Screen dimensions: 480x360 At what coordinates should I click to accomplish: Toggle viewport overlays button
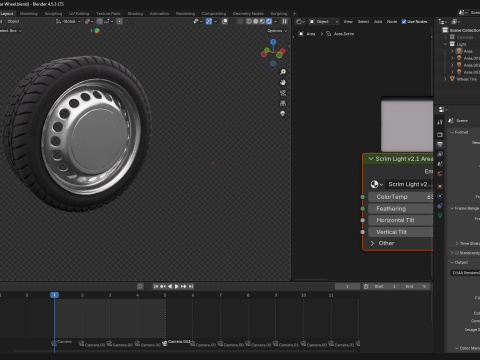point(225,21)
